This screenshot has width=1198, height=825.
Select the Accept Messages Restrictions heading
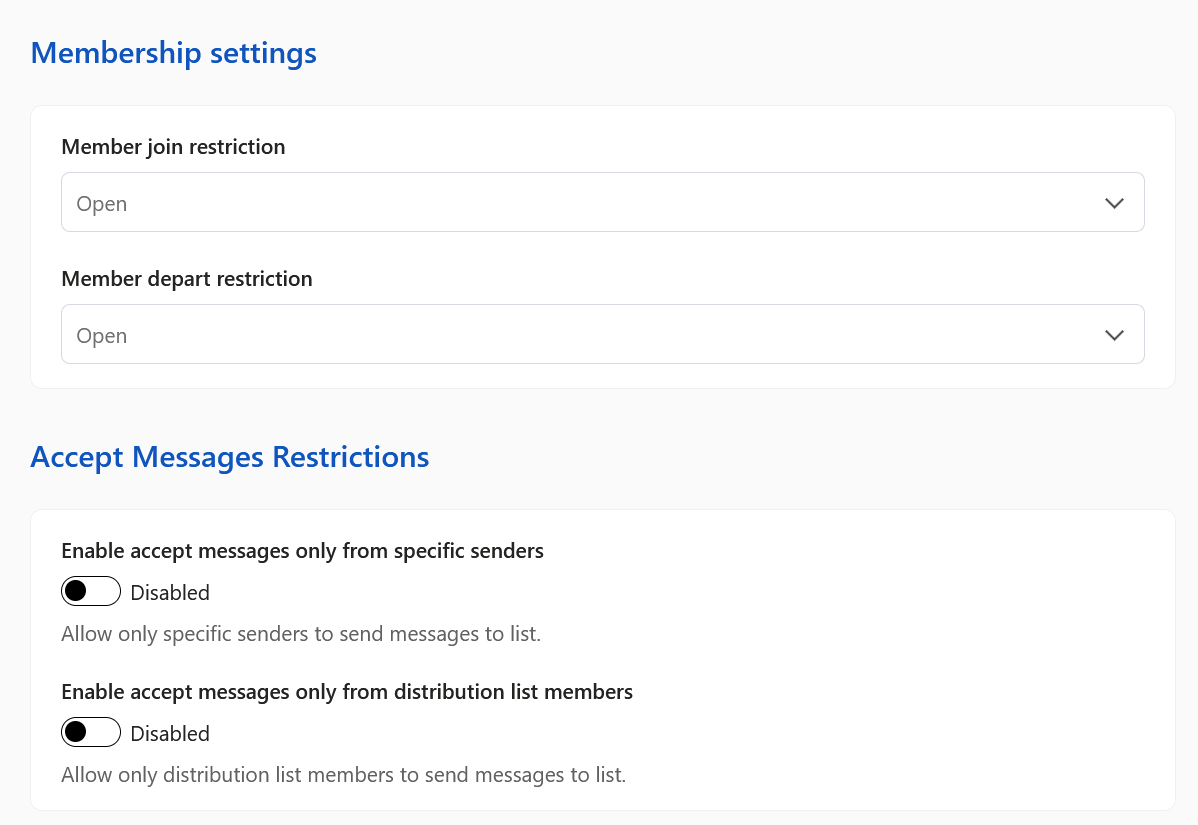(229, 456)
